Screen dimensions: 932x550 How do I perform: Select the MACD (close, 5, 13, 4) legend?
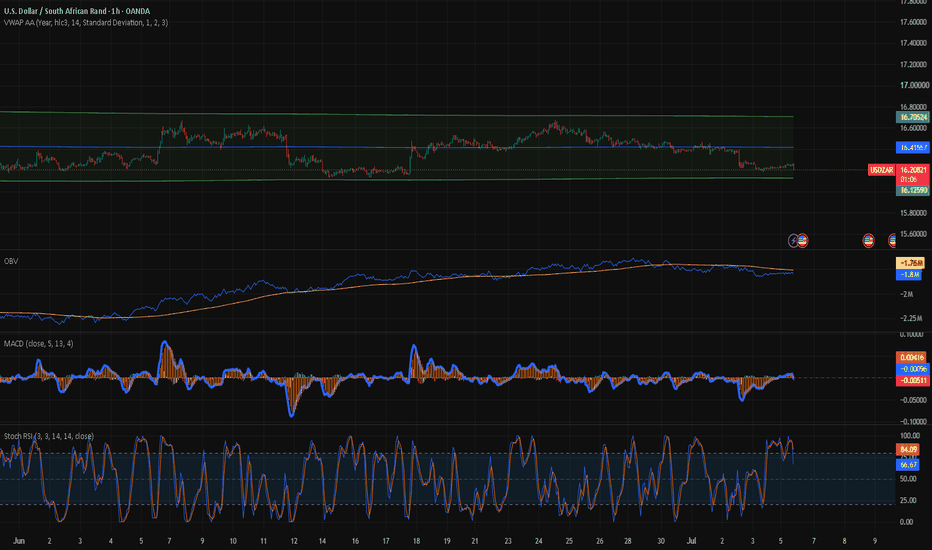click(x=39, y=344)
